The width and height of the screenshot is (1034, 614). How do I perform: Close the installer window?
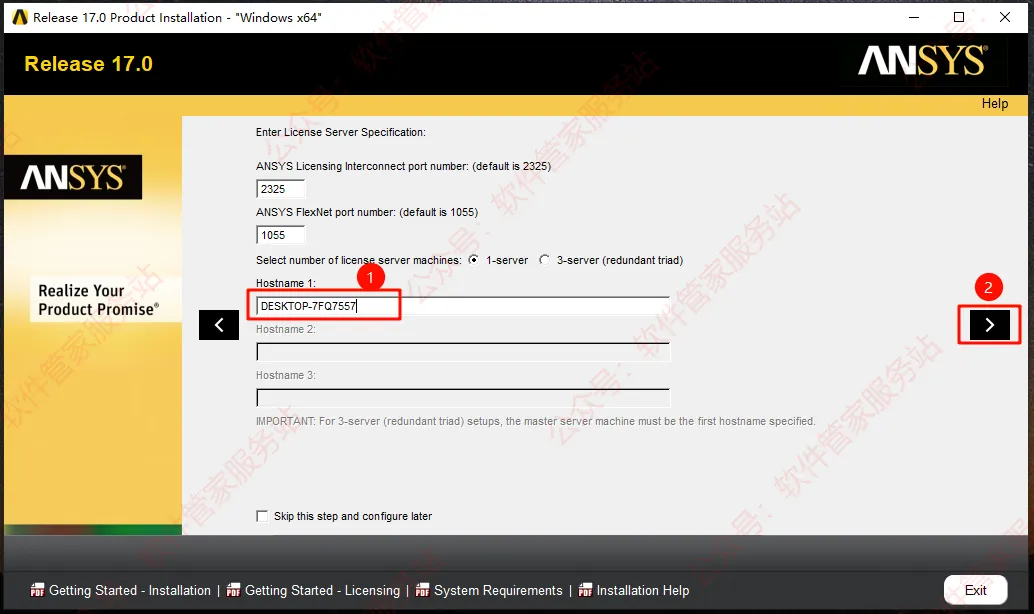1004,17
